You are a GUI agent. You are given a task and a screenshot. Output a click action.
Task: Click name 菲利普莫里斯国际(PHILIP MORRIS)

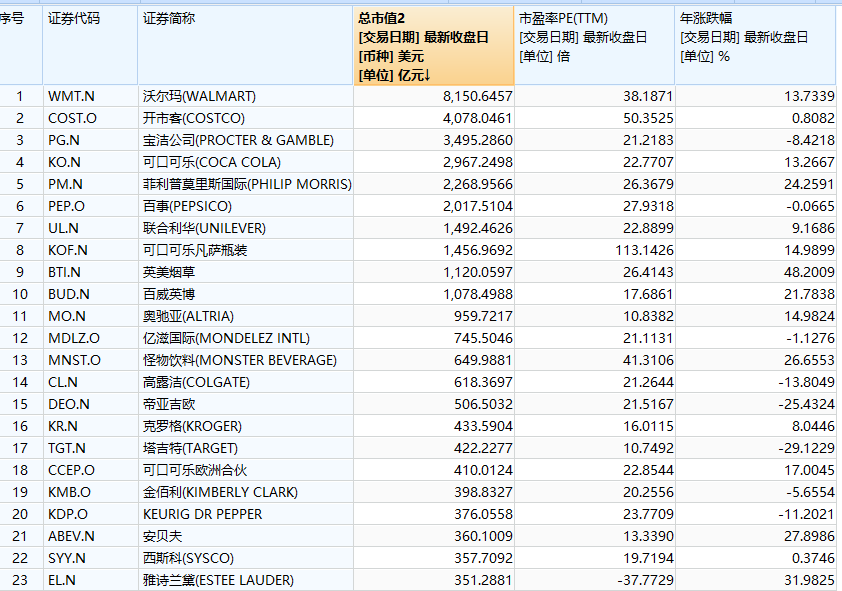pyautogui.click(x=248, y=185)
